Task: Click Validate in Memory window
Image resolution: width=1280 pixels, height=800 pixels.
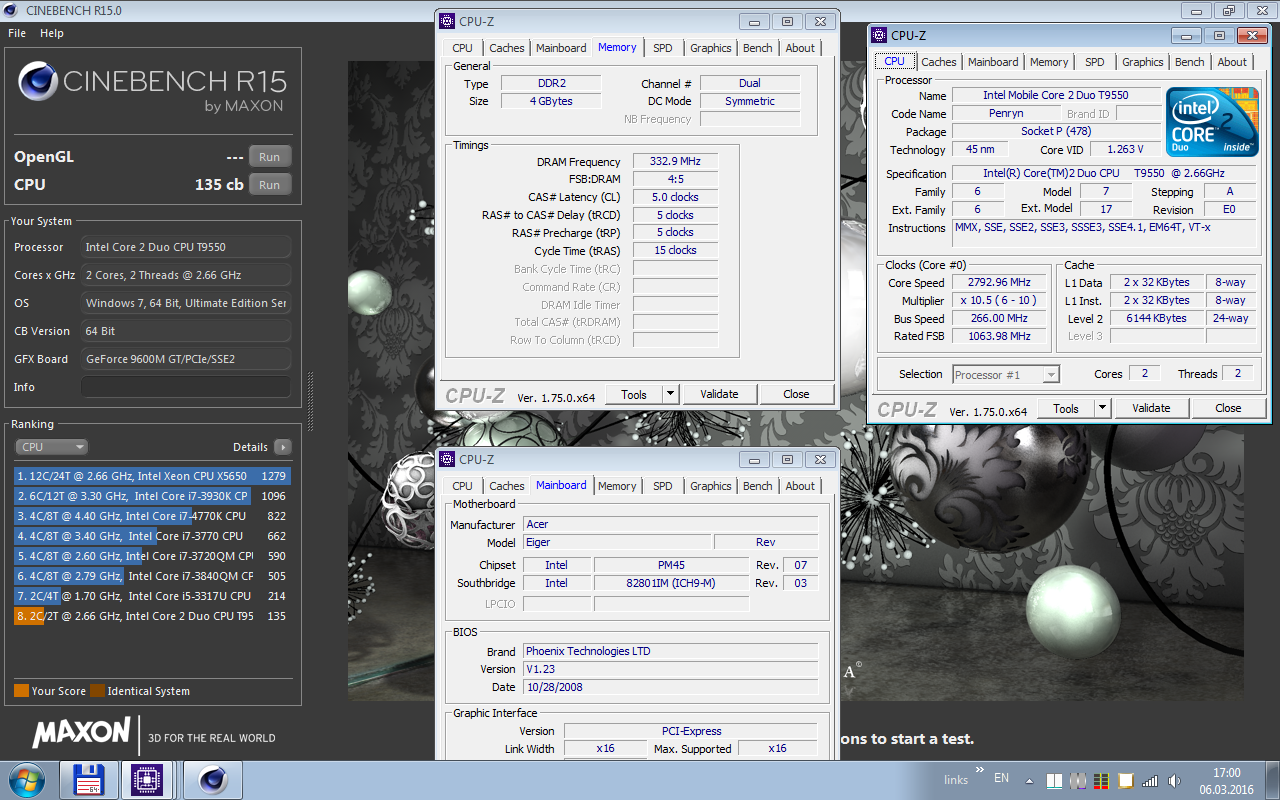Action: click(719, 394)
